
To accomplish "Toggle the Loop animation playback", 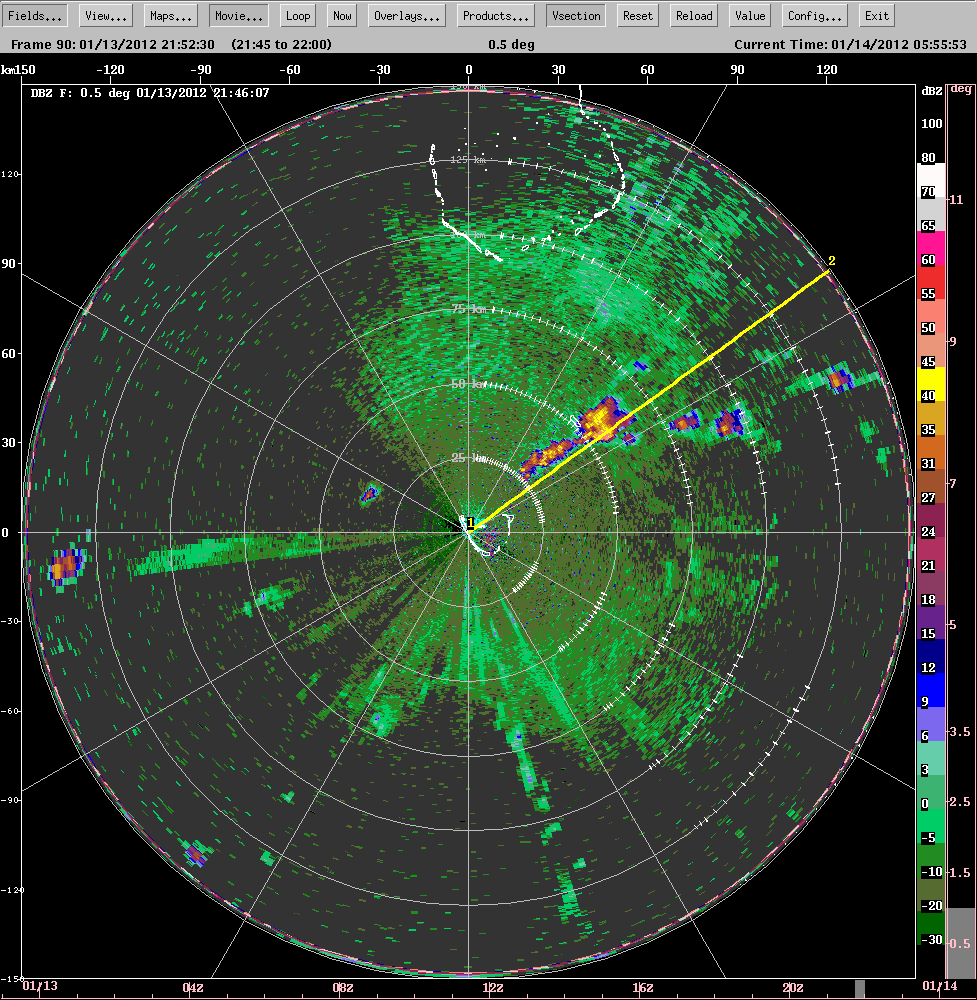I will coord(297,15).
